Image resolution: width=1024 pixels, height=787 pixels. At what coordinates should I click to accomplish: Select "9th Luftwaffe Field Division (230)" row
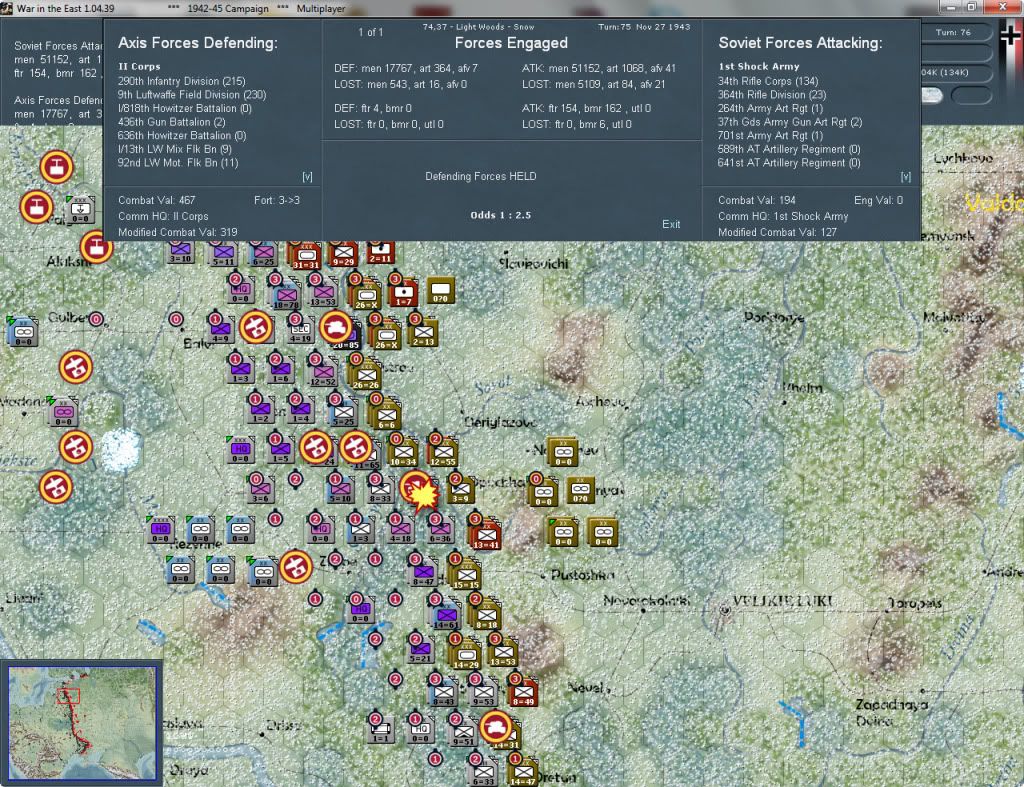tap(192, 95)
